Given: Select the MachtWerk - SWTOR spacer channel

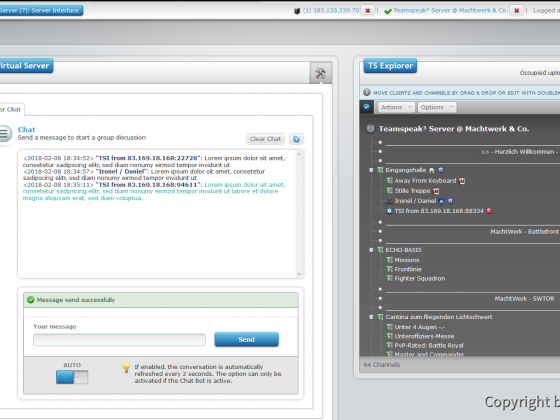Looking at the screenshot, I should pyautogui.click(x=524, y=299).
